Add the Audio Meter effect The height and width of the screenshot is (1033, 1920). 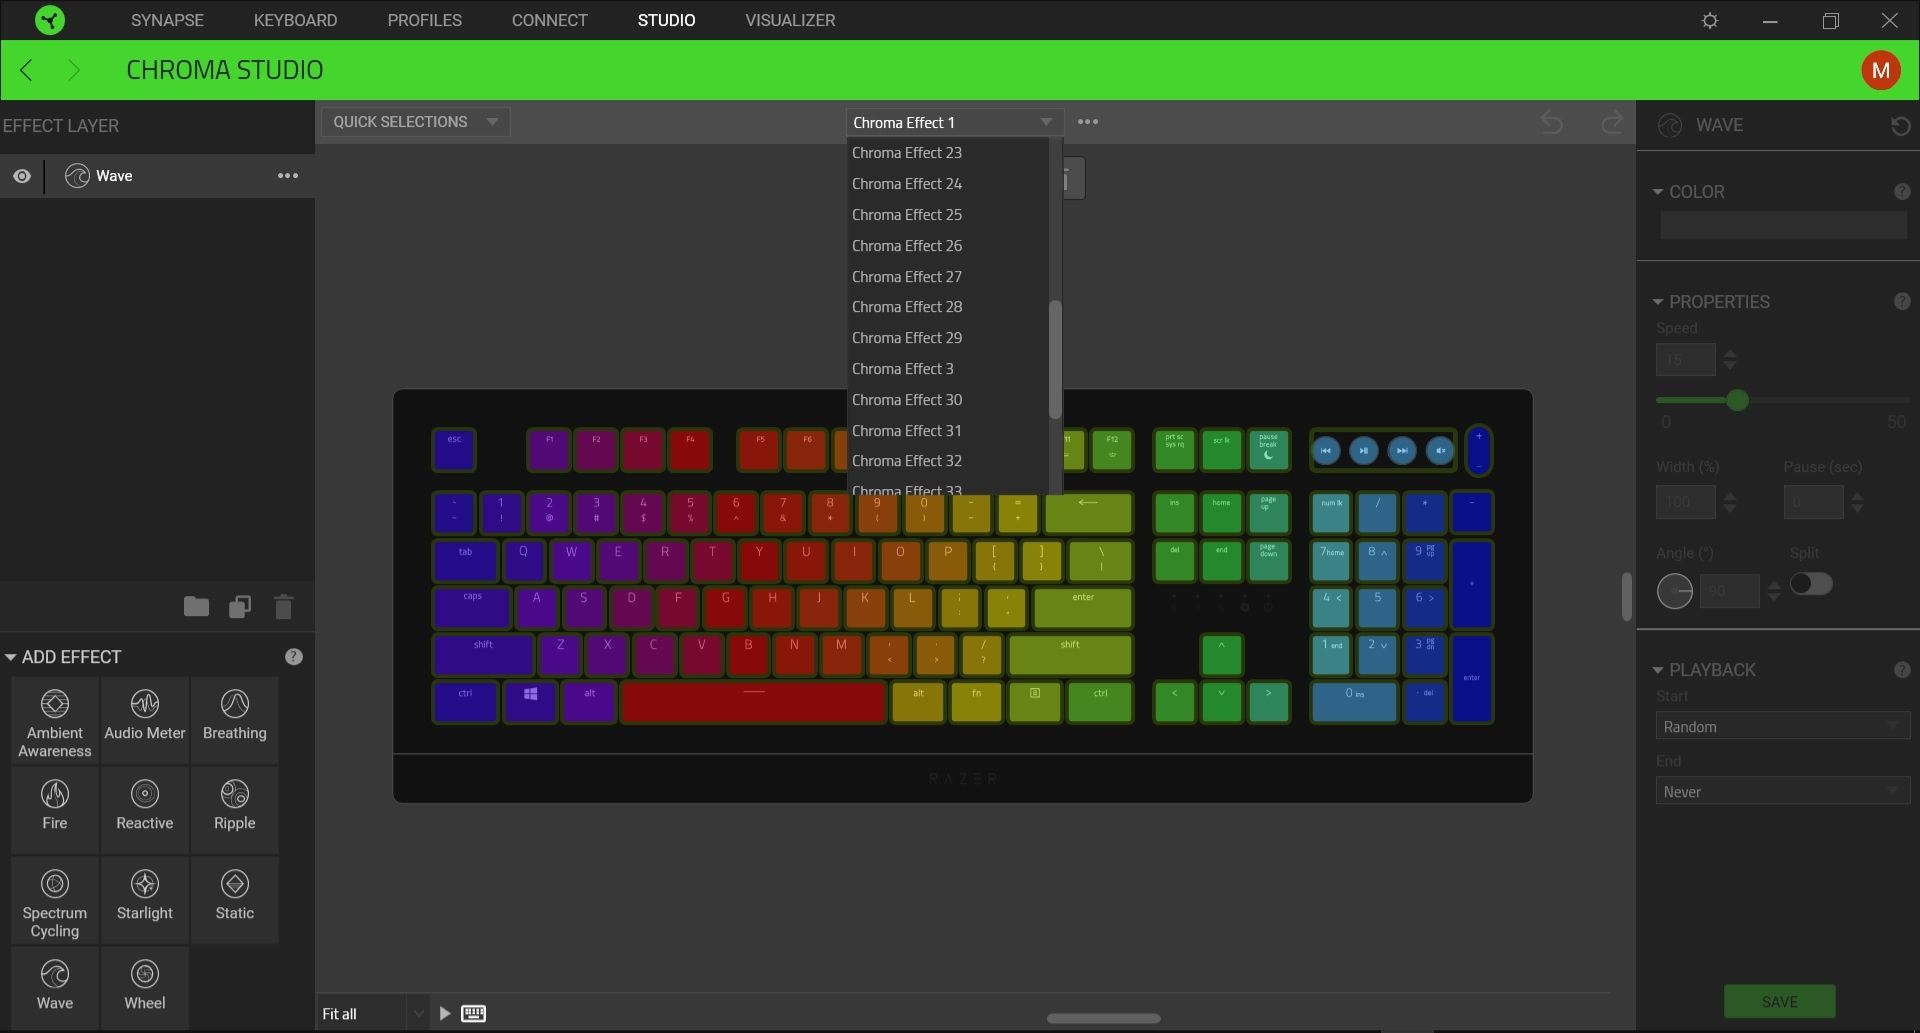[x=145, y=722]
